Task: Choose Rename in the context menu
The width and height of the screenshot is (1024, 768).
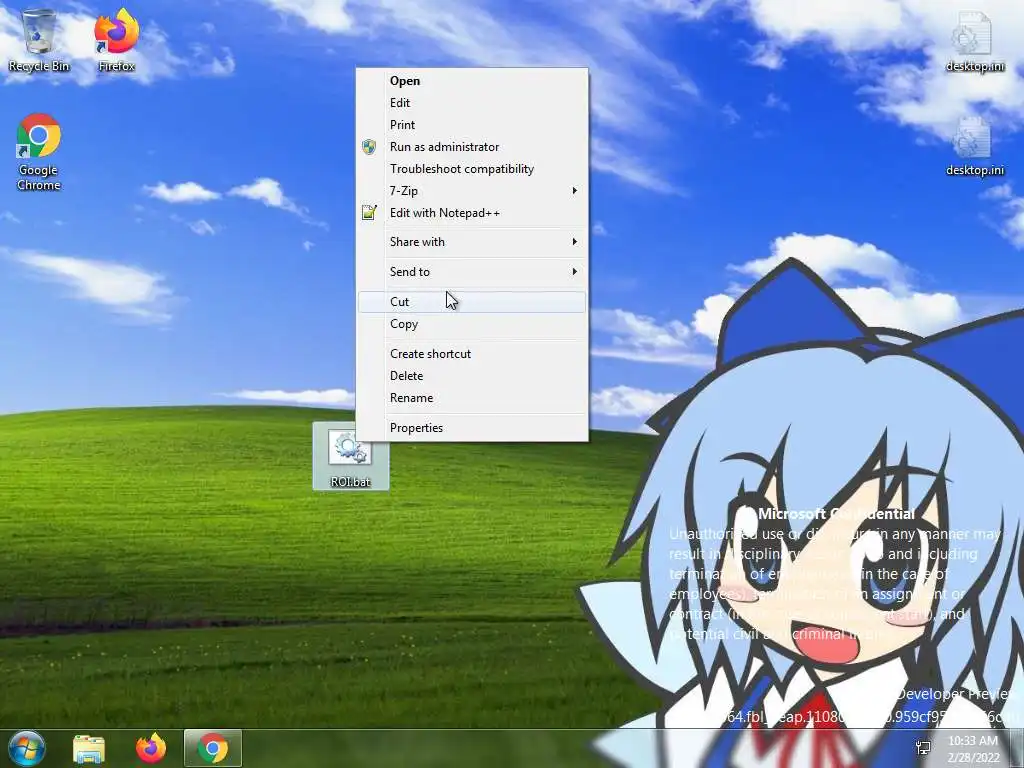Action: click(472, 398)
